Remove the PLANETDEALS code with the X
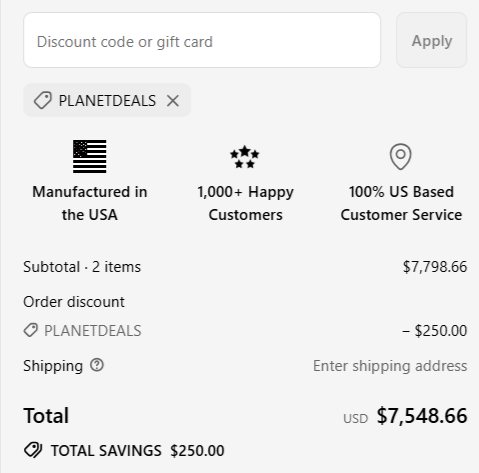479x473 pixels. 173,100
